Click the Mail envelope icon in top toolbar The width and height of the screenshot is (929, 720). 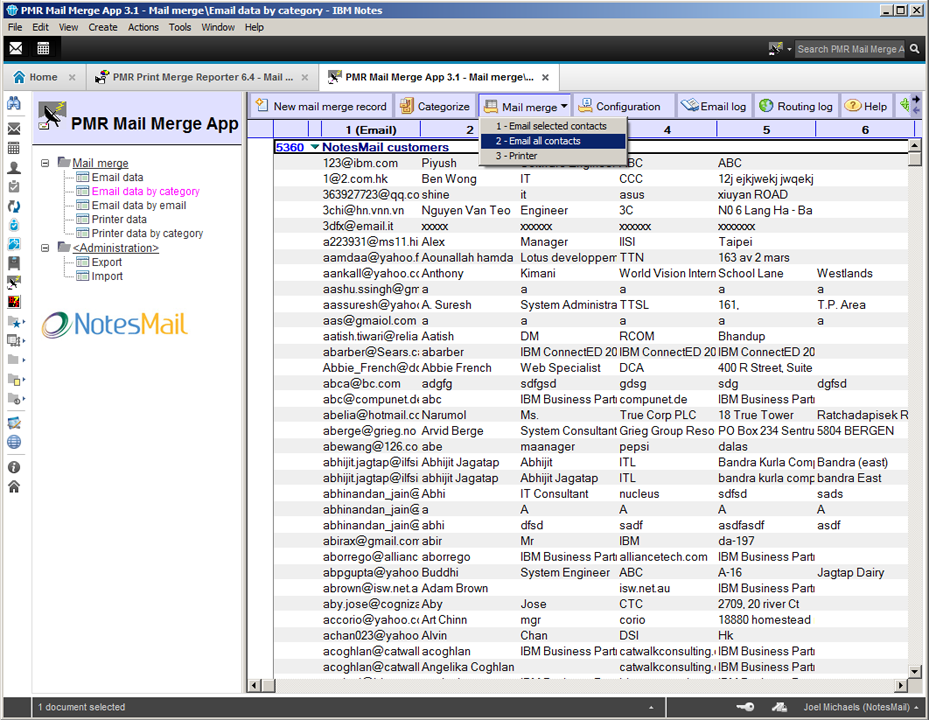(16, 48)
